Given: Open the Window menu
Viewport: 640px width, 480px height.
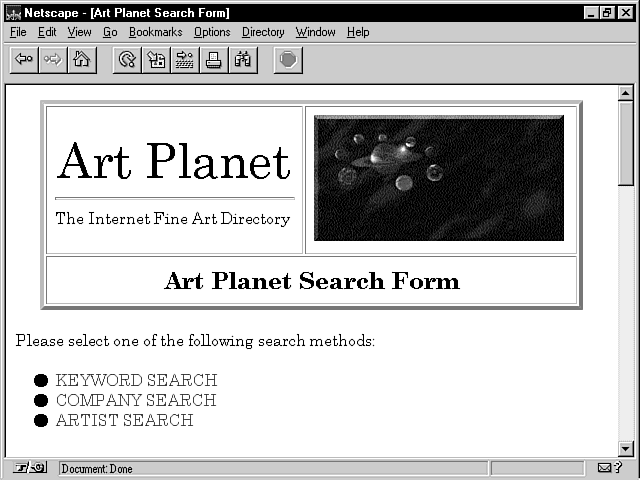Looking at the screenshot, I should [x=316, y=32].
